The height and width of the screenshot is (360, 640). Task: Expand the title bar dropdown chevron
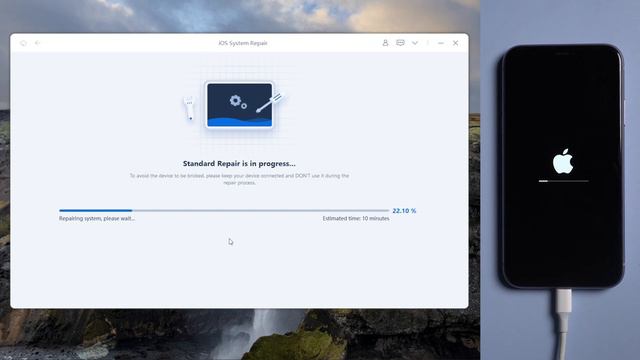point(415,43)
